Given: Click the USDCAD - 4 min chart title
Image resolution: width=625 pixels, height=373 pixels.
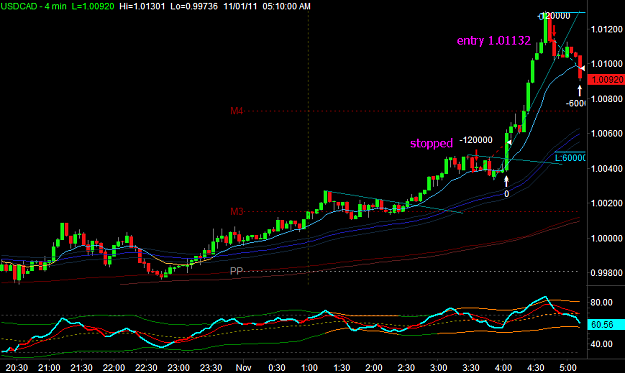Looking at the screenshot, I should [34, 6].
